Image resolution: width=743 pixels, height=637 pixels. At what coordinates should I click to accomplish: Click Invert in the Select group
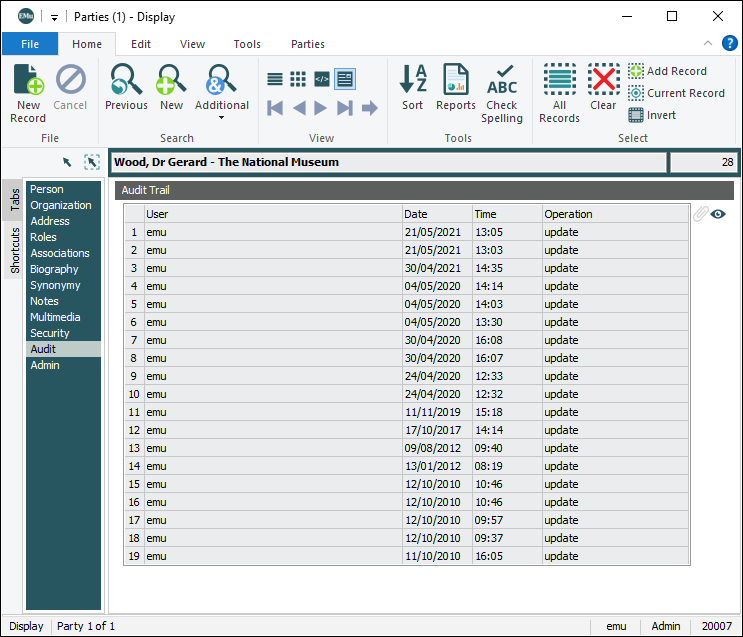pyautogui.click(x=652, y=115)
